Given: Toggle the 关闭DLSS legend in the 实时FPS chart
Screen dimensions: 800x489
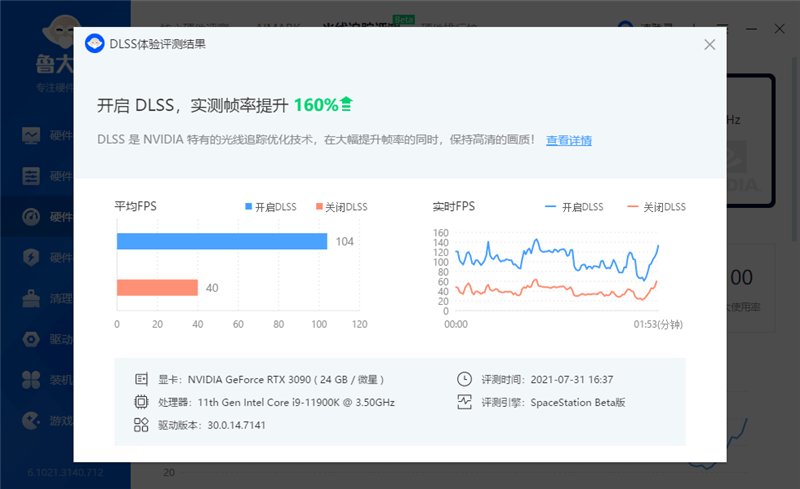Looking at the screenshot, I should click(656, 207).
